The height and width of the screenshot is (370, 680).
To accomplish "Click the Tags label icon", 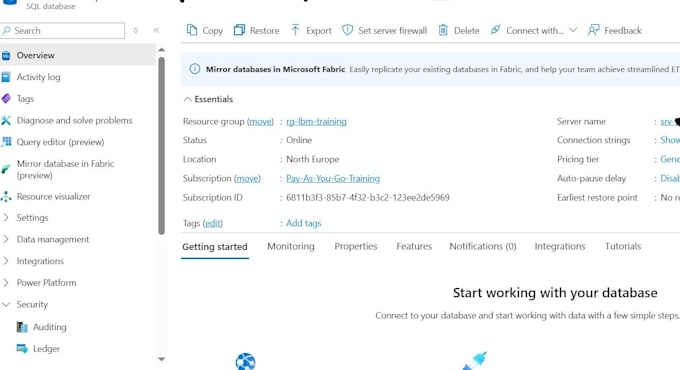I will 6,98.
